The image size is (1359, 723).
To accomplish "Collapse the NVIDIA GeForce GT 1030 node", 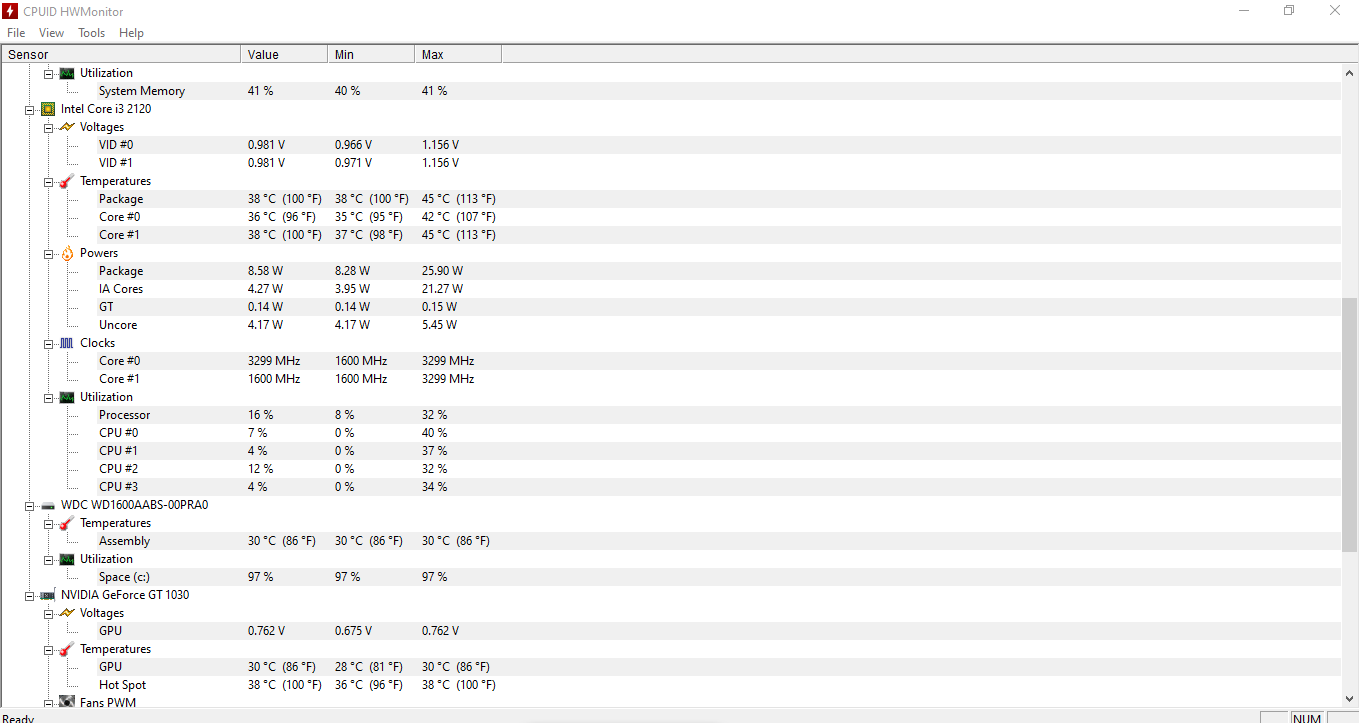I will pos(30,595).
